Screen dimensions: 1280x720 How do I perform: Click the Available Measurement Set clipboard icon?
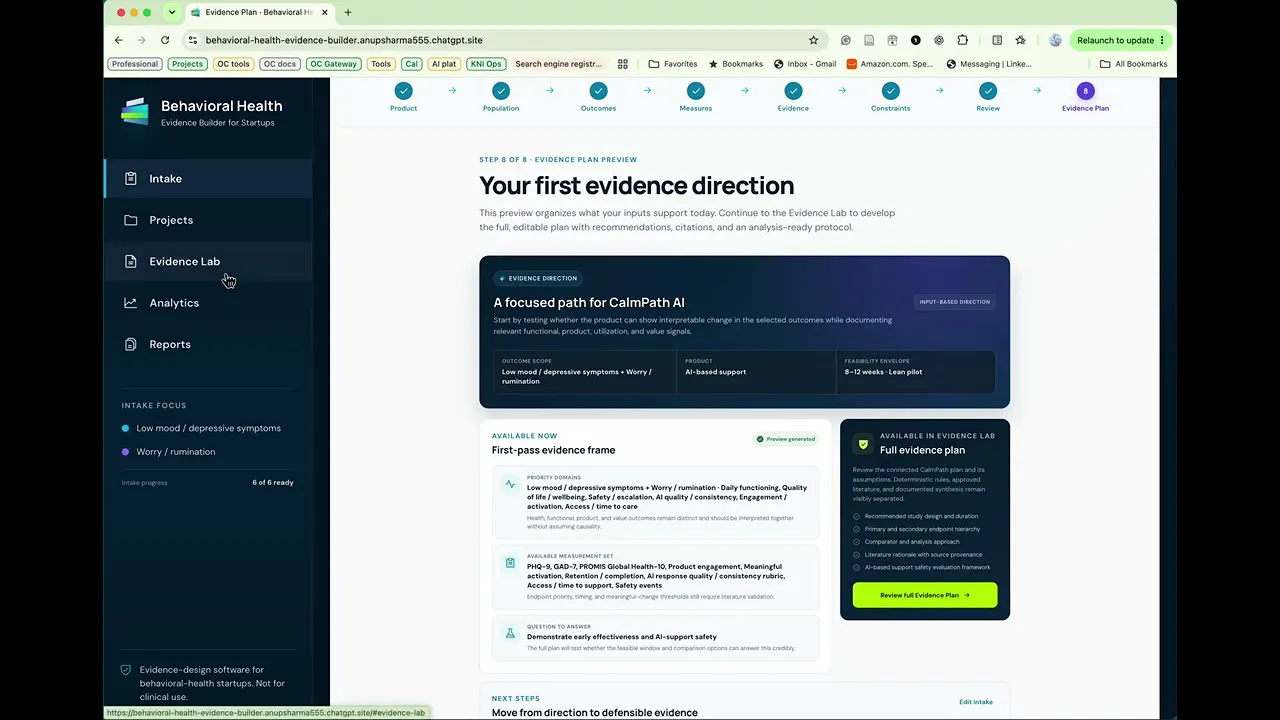pyautogui.click(x=510, y=564)
